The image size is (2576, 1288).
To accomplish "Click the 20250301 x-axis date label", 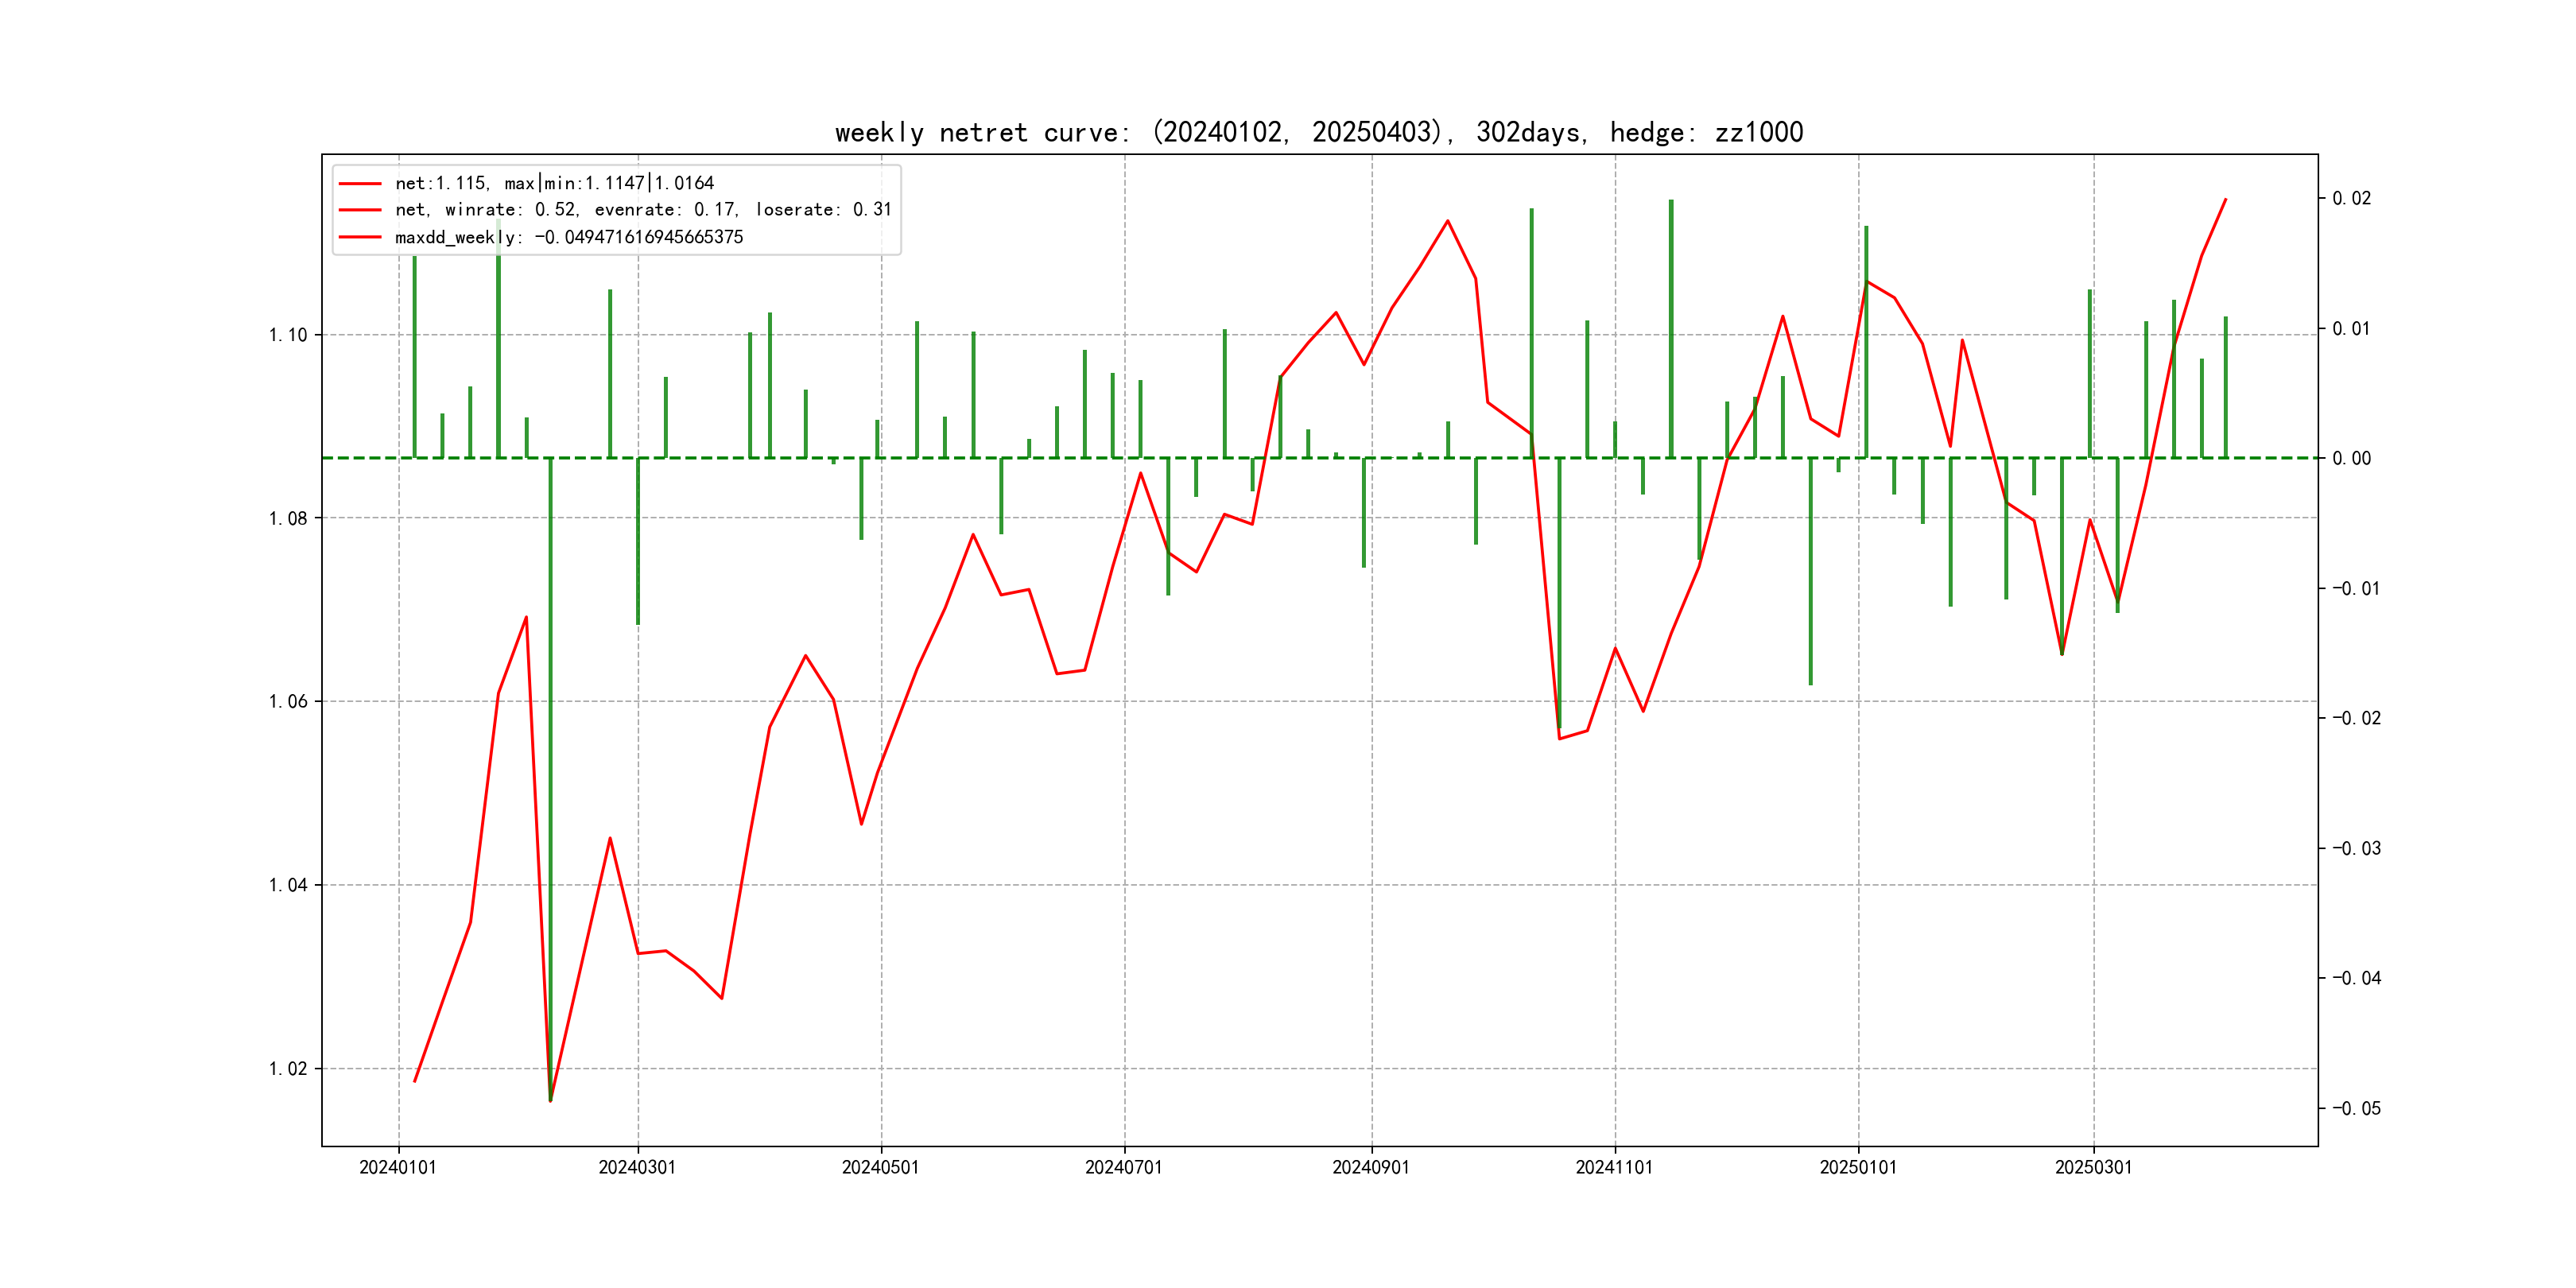I will pos(2093,1167).
